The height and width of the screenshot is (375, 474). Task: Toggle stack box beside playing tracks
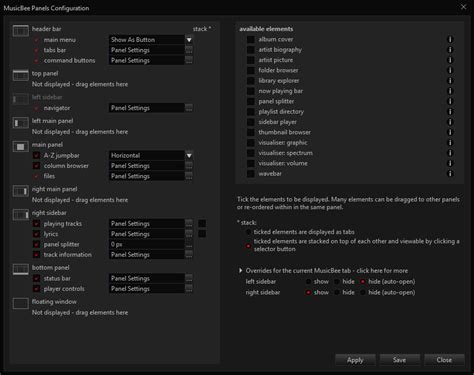202,223
